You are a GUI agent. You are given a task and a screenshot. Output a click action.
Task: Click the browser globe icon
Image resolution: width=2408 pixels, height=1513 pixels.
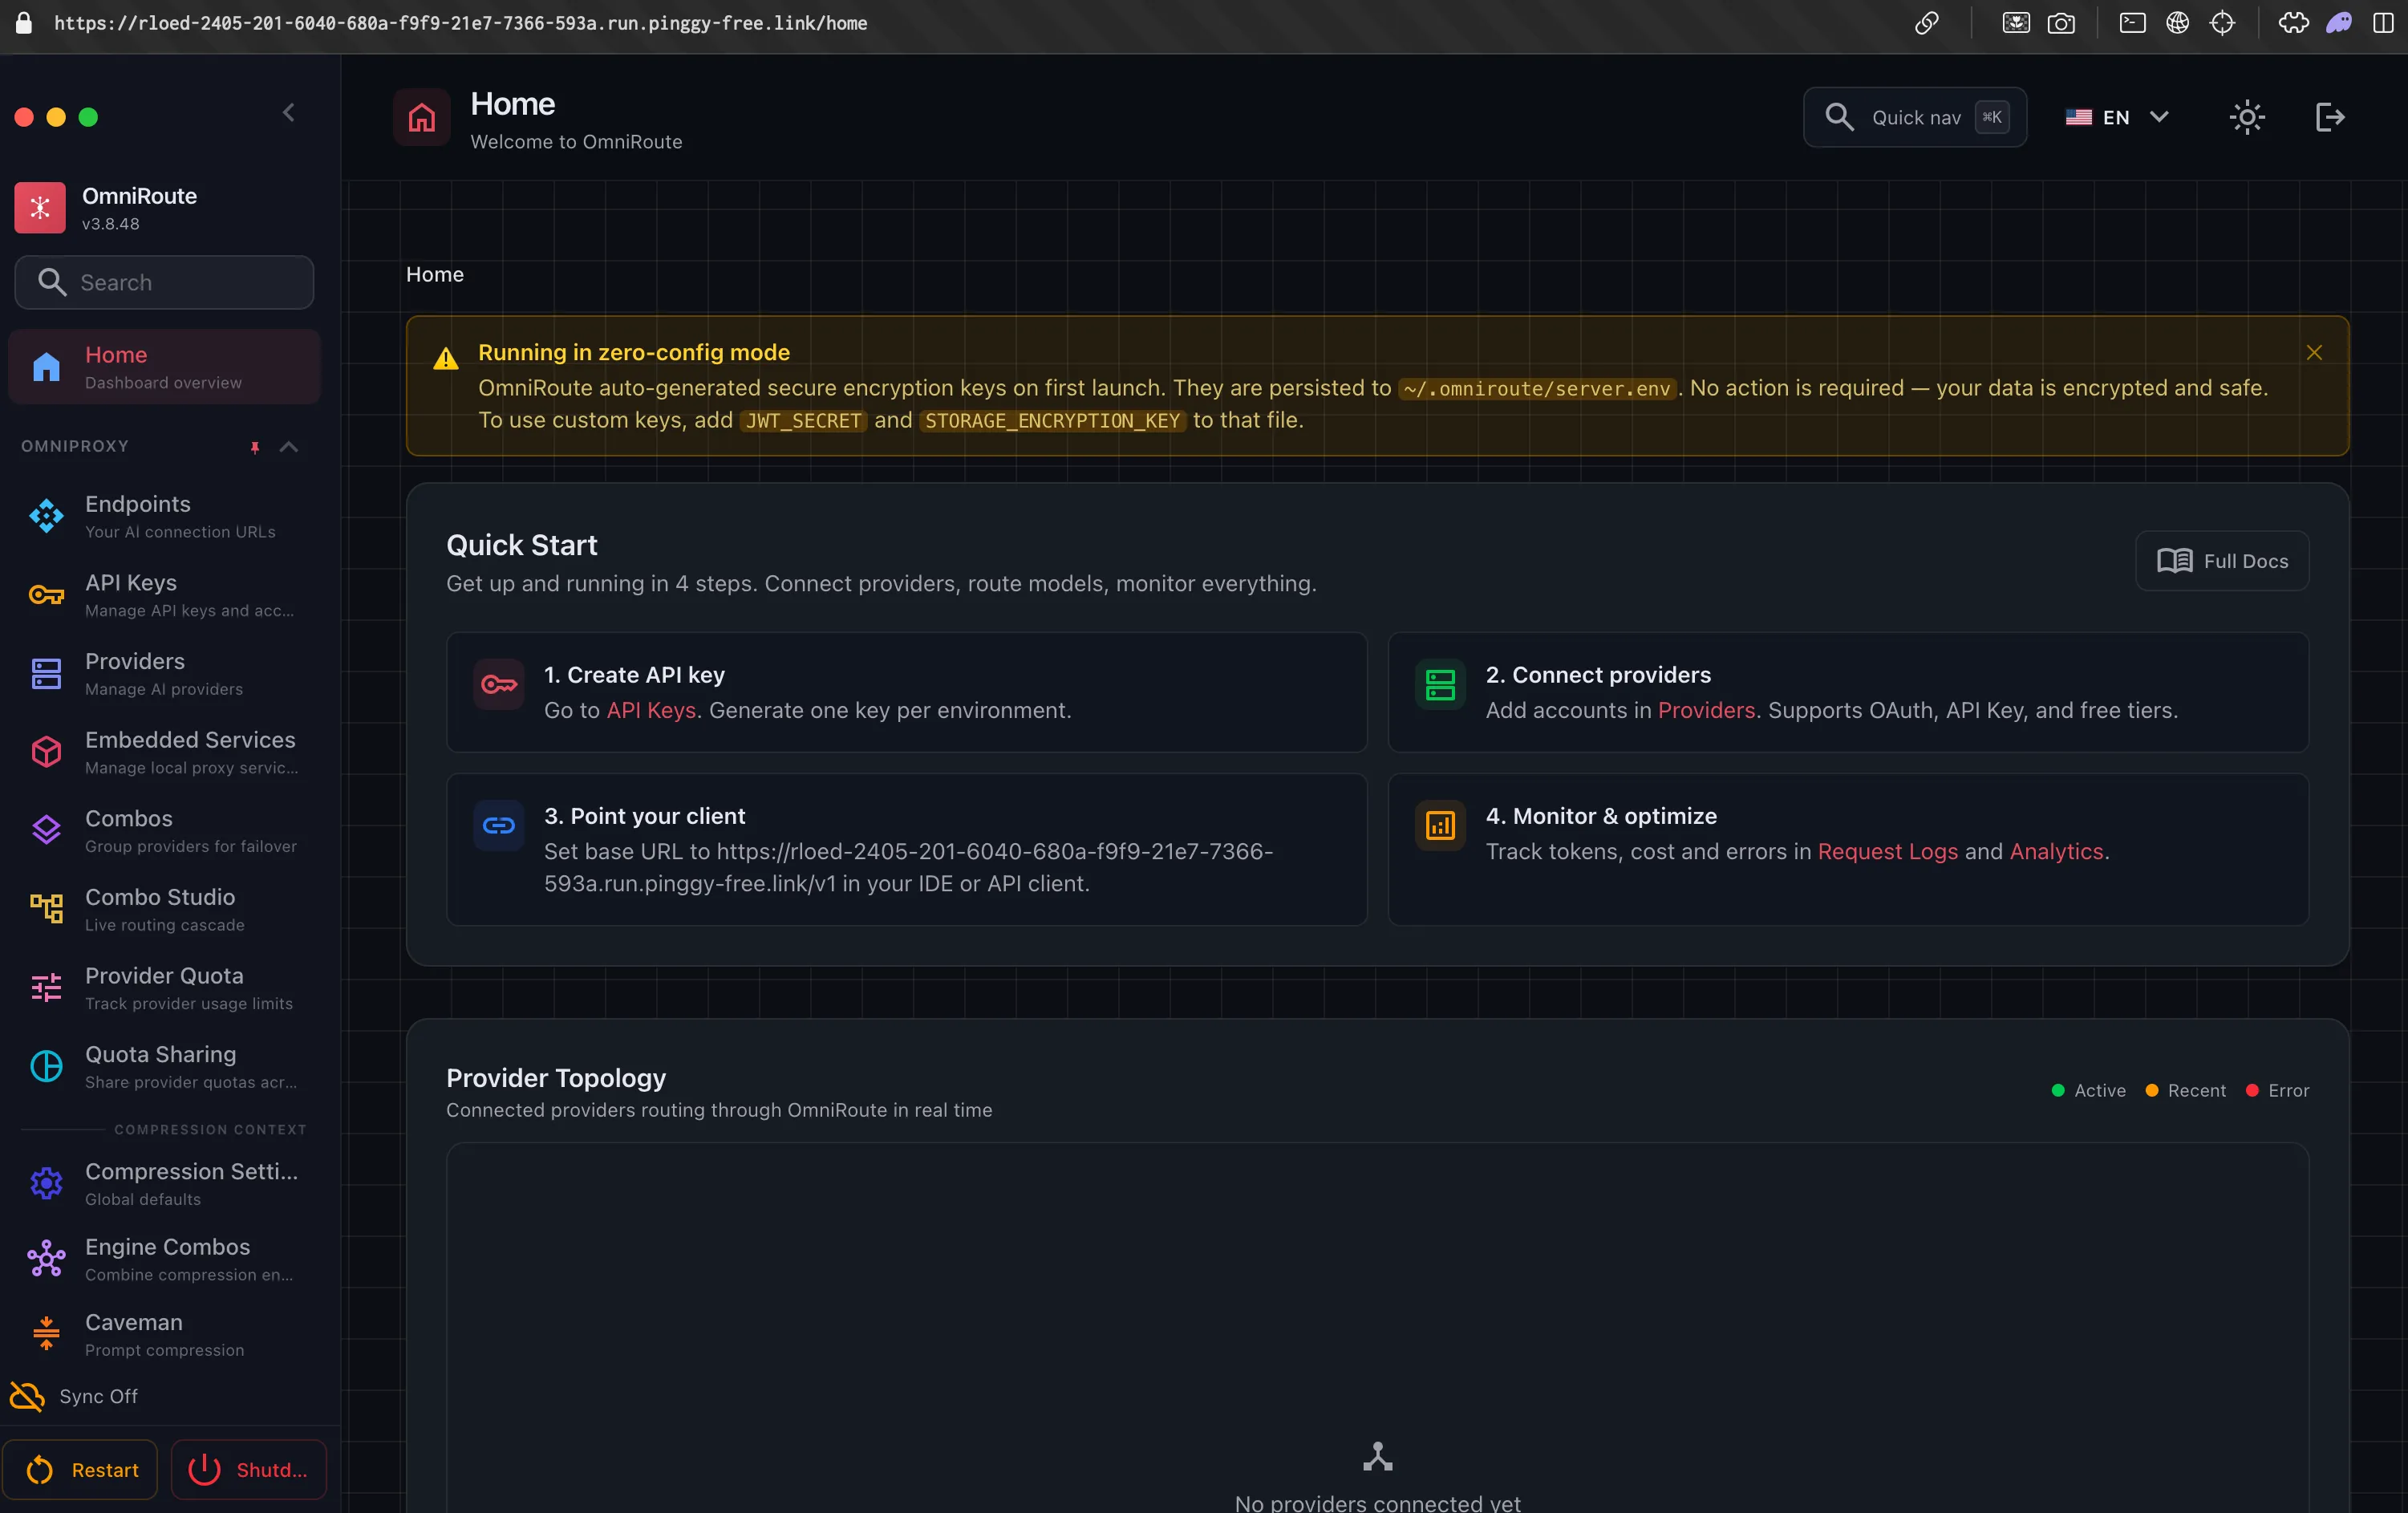[2177, 23]
